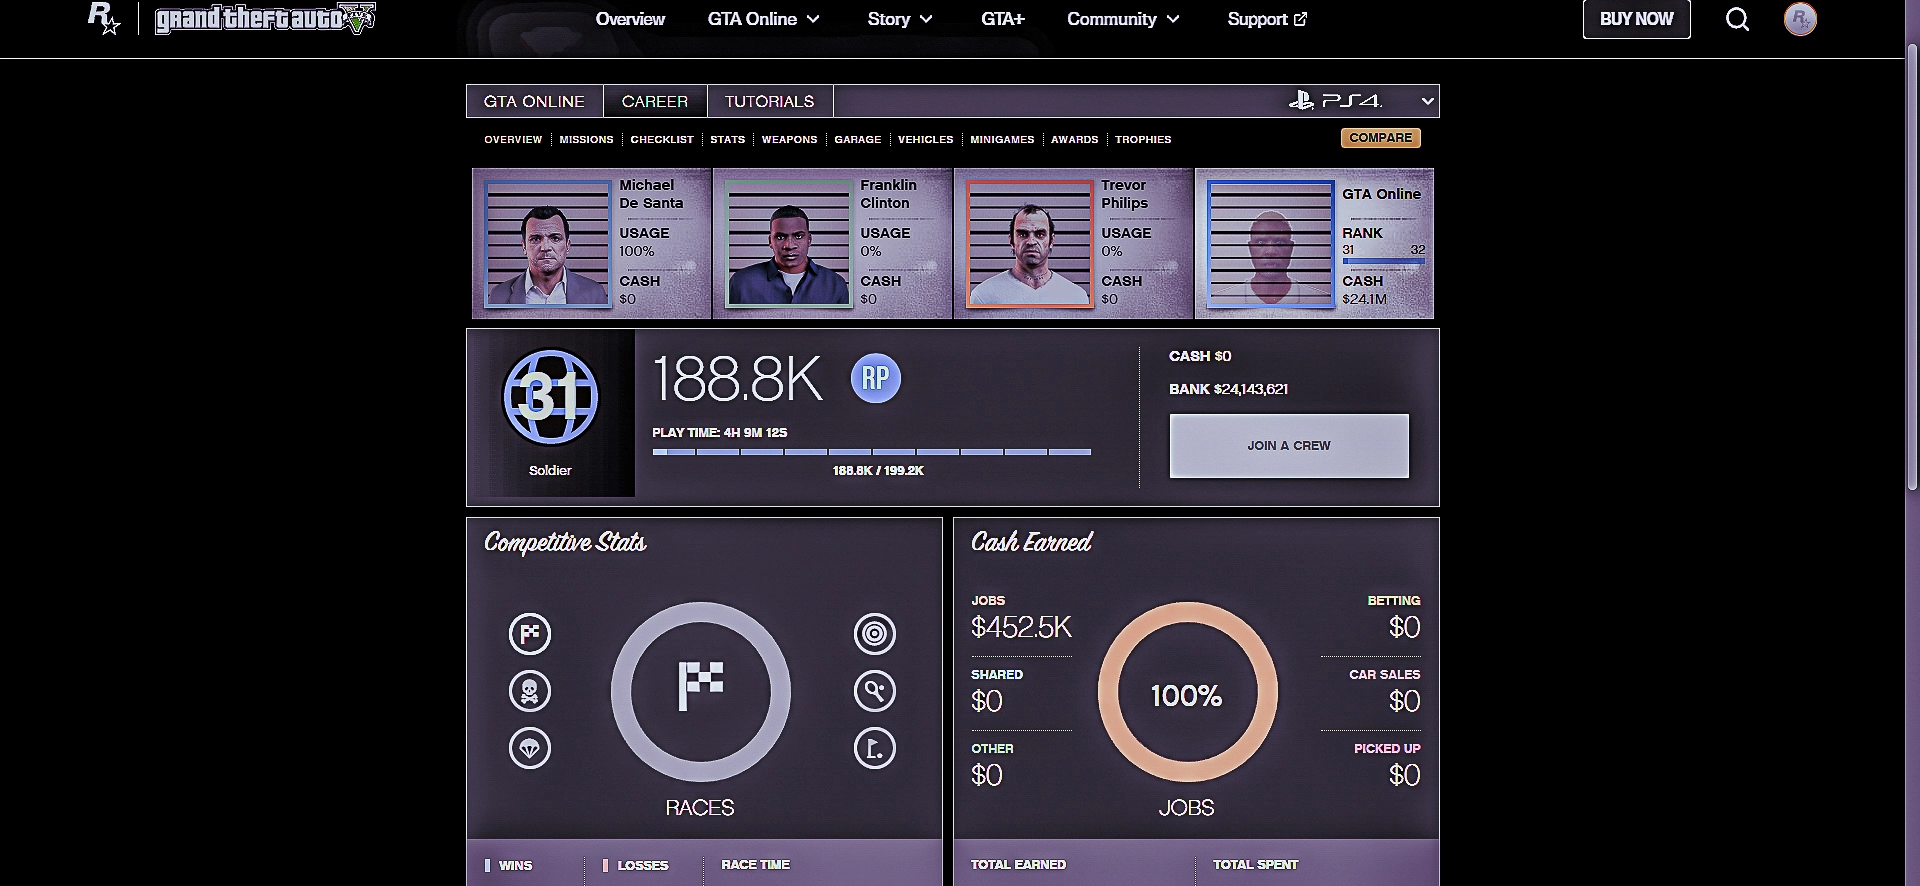Image resolution: width=1920 pixels, height=886 pixels.
Task: Click the OTHER $0 amount
Action: (987, 775)
